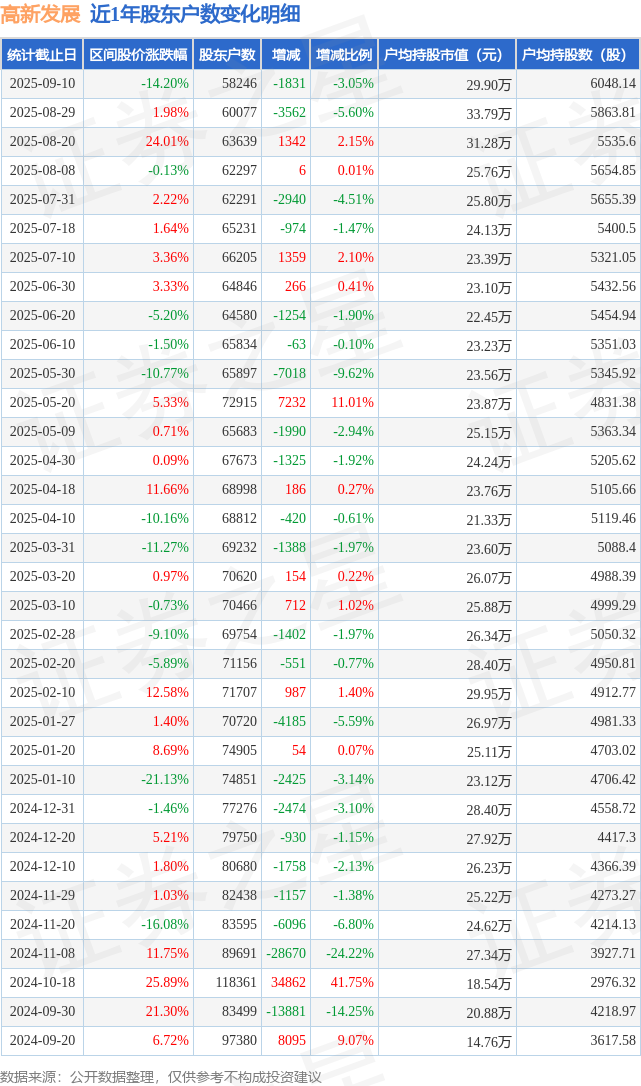The width and height of the screenshot is (641, 1086).
Task: Click the 高新发展 stock name title
Action: click(x=41, y=14)
